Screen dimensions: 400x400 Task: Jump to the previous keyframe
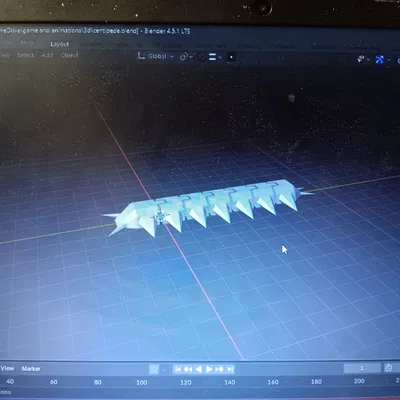tap(188, 369)
